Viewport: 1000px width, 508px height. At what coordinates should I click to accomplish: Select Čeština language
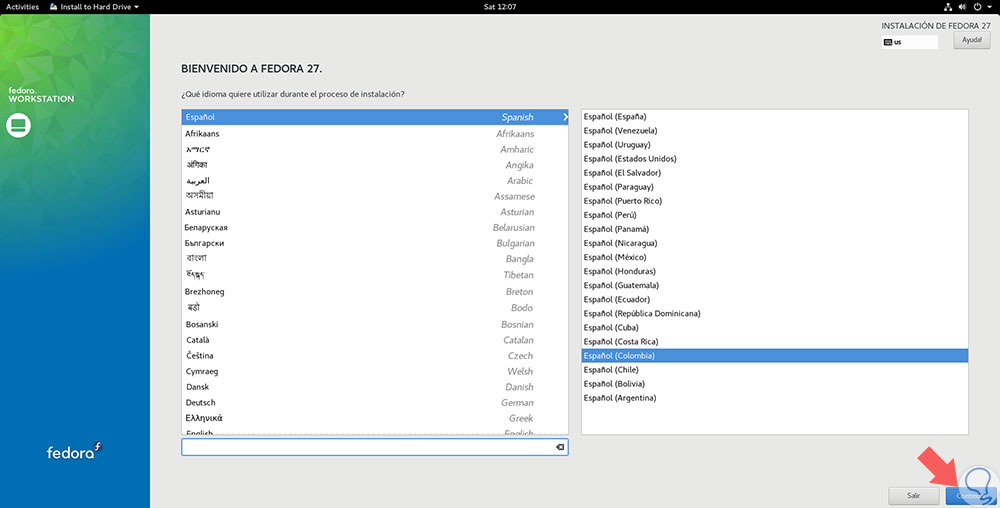click(x=374, y=356)
